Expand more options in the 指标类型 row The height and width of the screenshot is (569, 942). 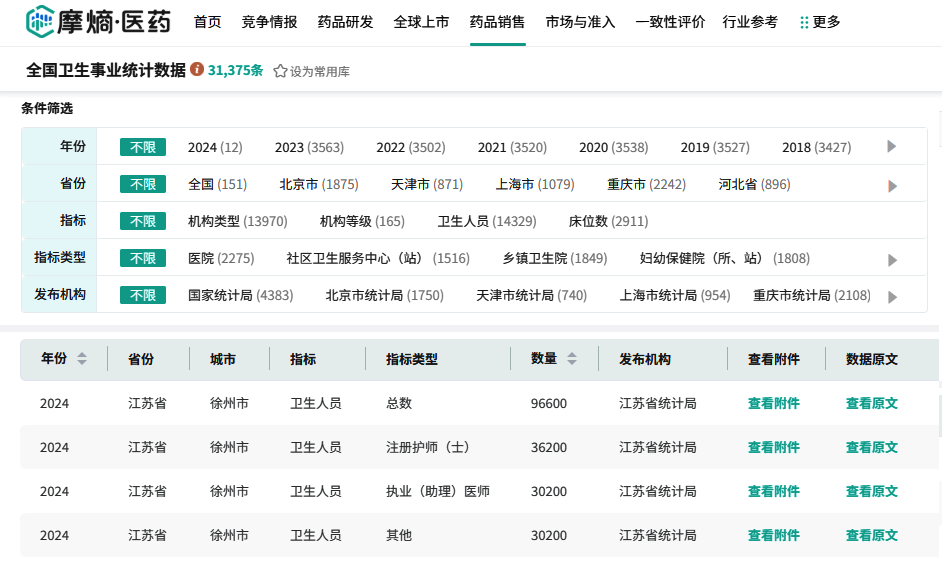click(x=892, y=259)
